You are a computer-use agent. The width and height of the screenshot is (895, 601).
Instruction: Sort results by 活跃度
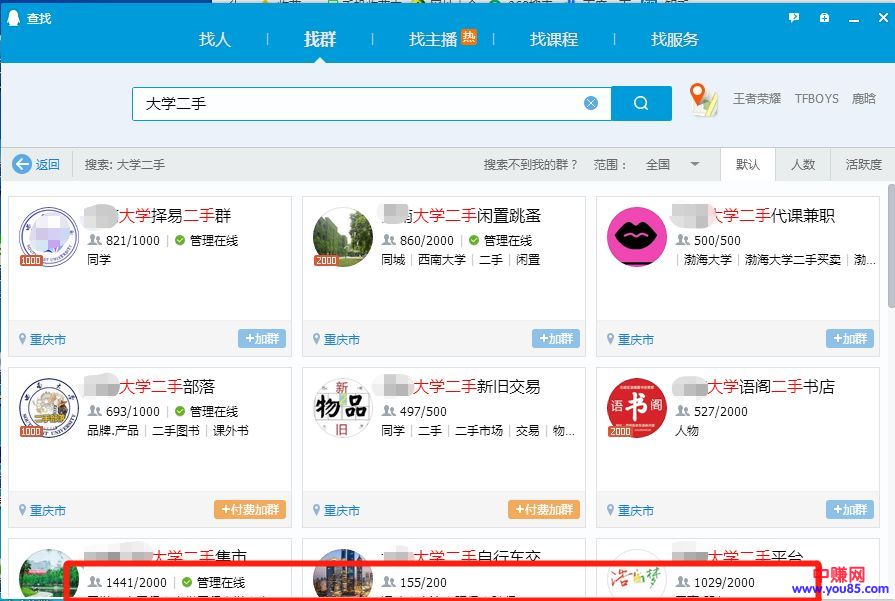(x=863, y=165)
